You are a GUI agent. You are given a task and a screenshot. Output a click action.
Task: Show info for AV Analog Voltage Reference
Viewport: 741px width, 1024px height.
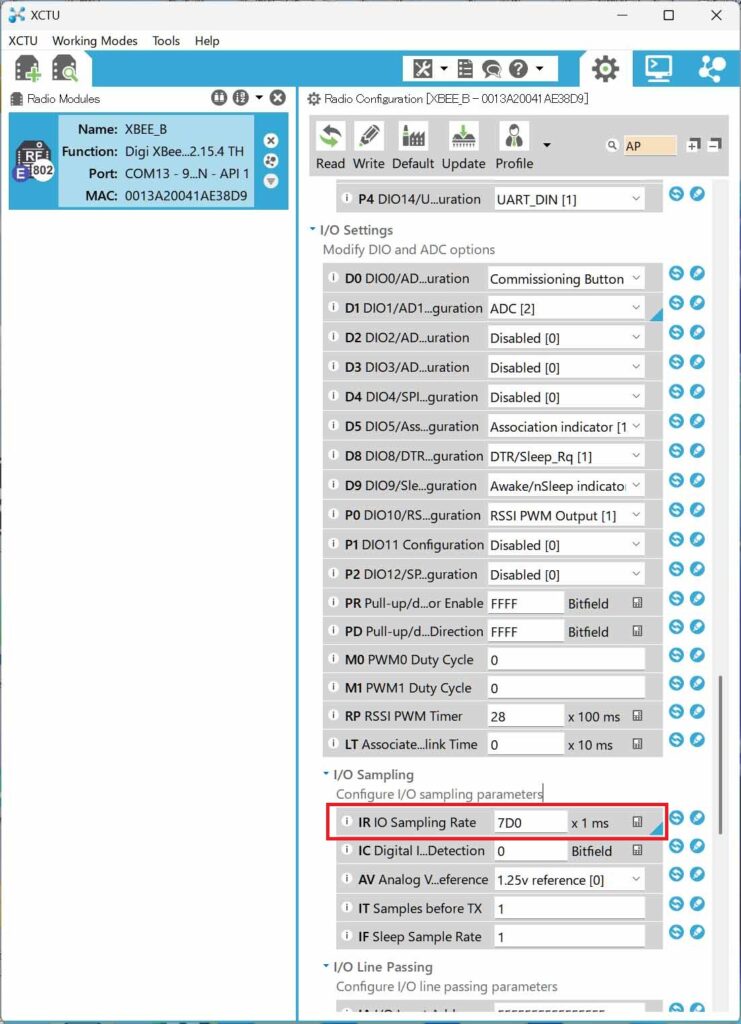(x=347, y=878)
